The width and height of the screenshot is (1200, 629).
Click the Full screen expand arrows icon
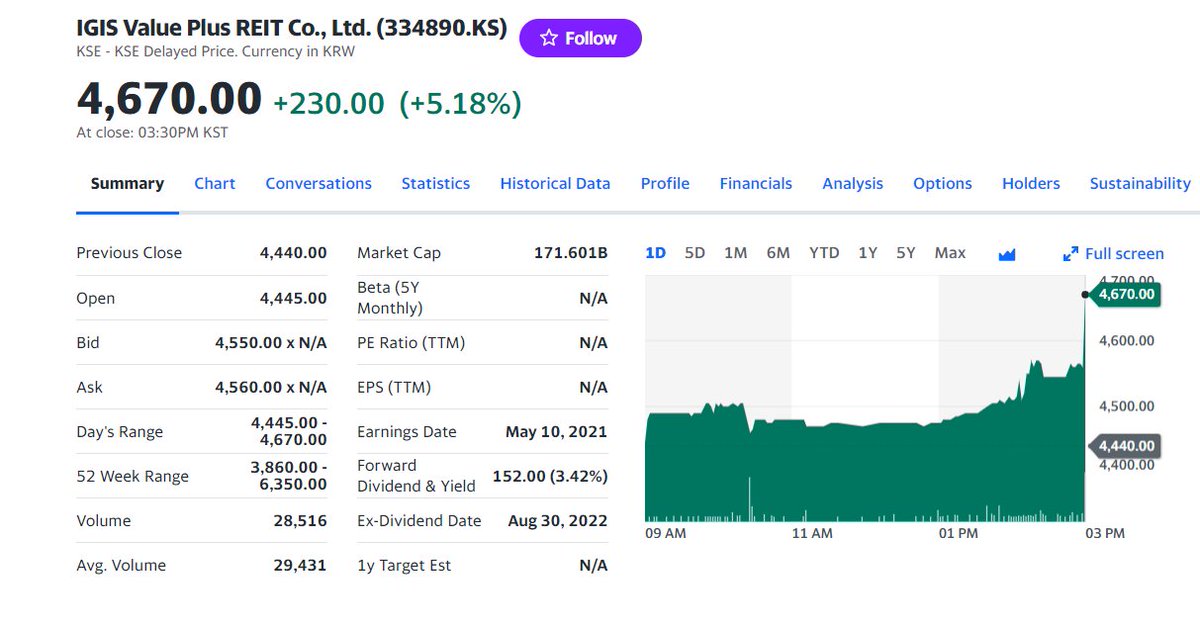[1070, 254]
